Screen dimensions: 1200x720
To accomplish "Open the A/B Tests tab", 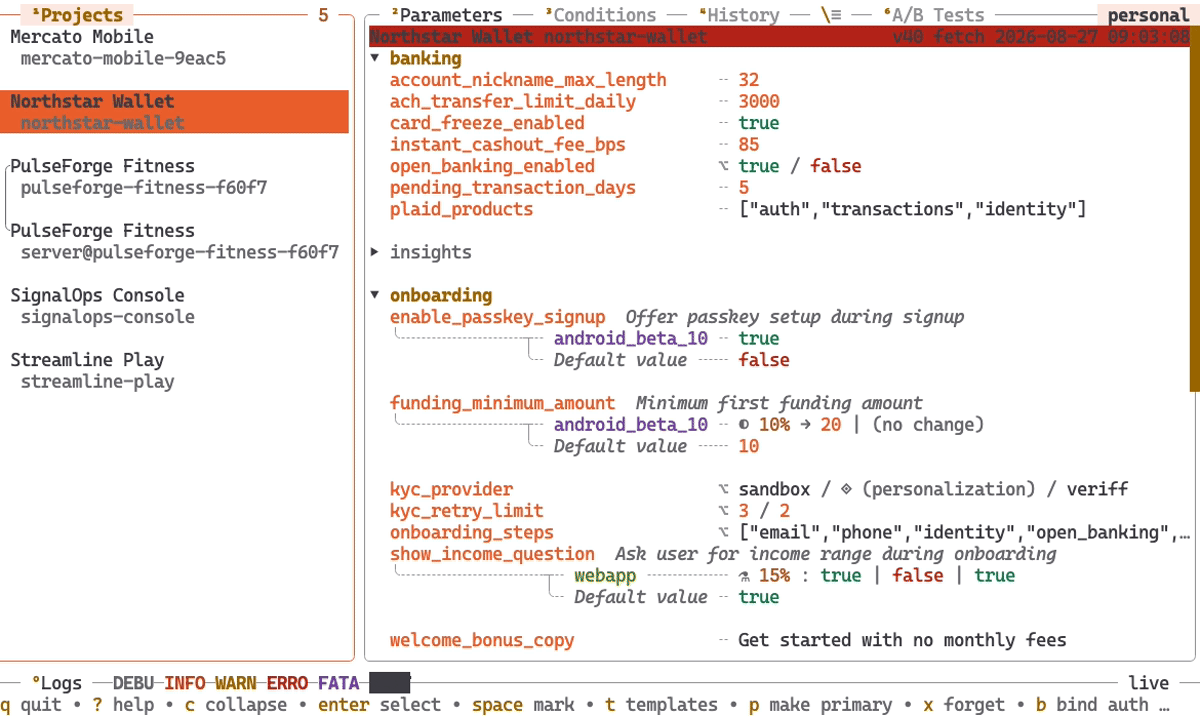I will [x=934, y=15].
